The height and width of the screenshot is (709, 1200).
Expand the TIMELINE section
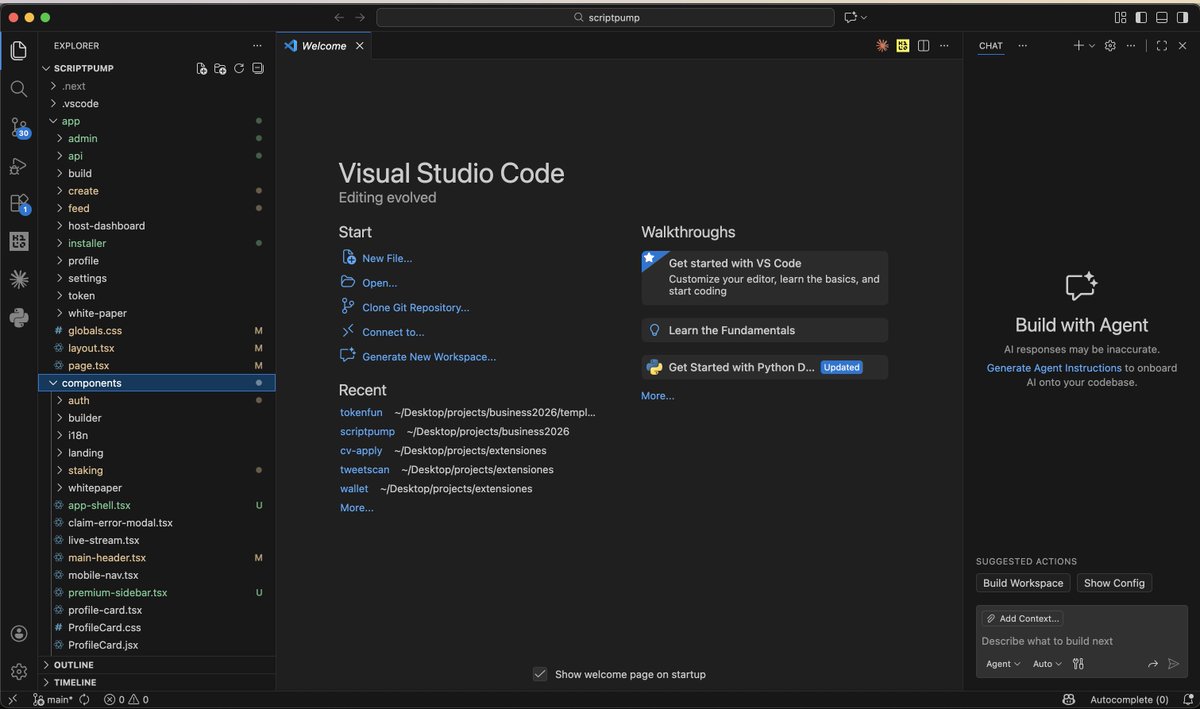[157, 682]
